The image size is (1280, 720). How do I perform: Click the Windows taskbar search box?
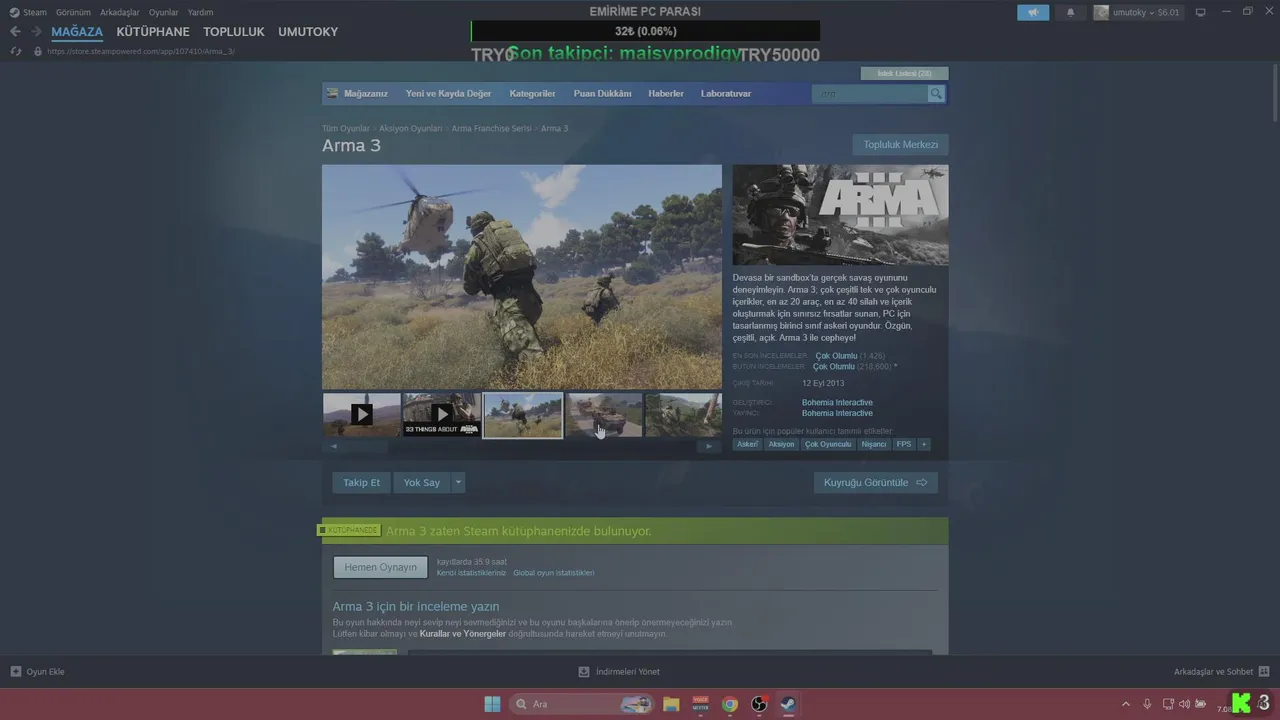583,704
